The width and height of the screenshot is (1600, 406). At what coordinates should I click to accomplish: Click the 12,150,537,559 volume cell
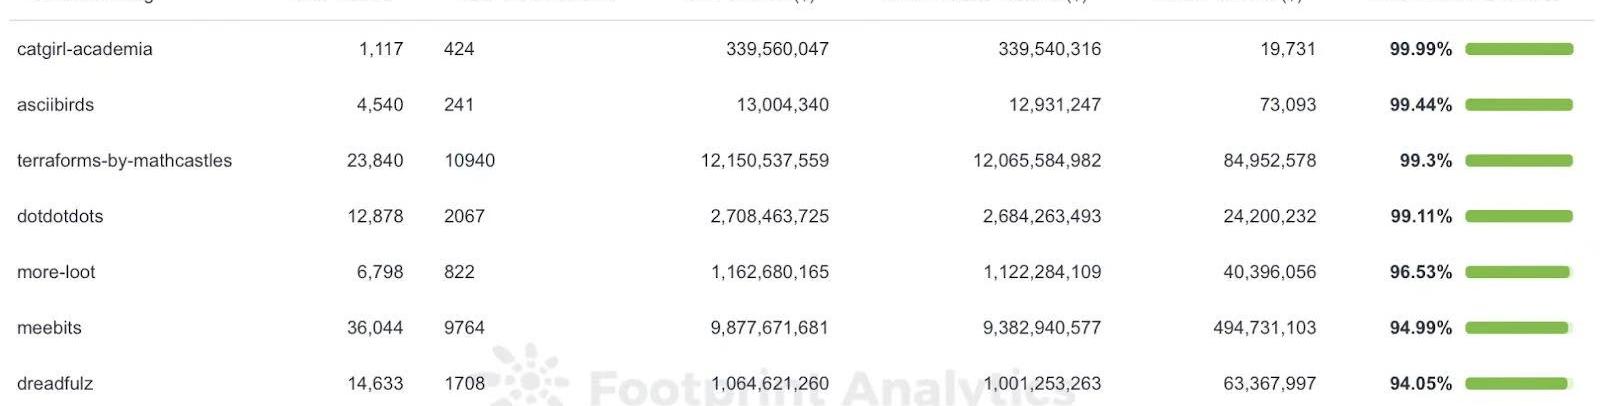(x=764, y=161)
